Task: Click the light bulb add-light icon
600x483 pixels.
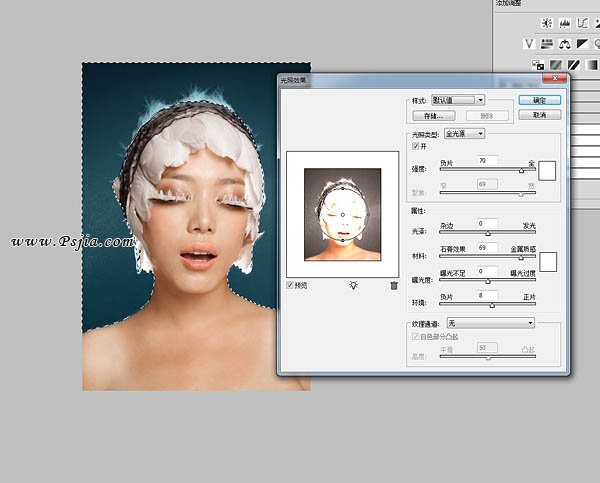Action: 352,285
